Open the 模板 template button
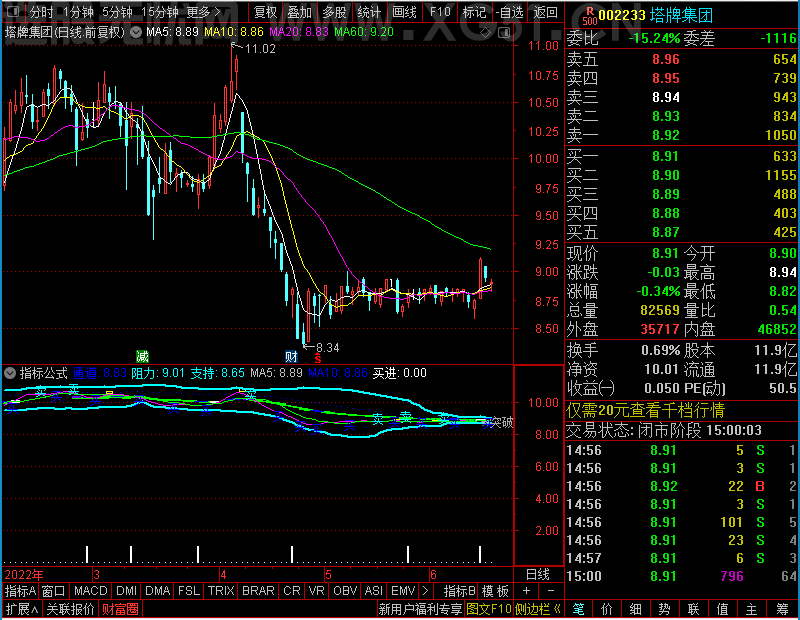The height and width of the screenshot is (620, 800). point(495,591)
